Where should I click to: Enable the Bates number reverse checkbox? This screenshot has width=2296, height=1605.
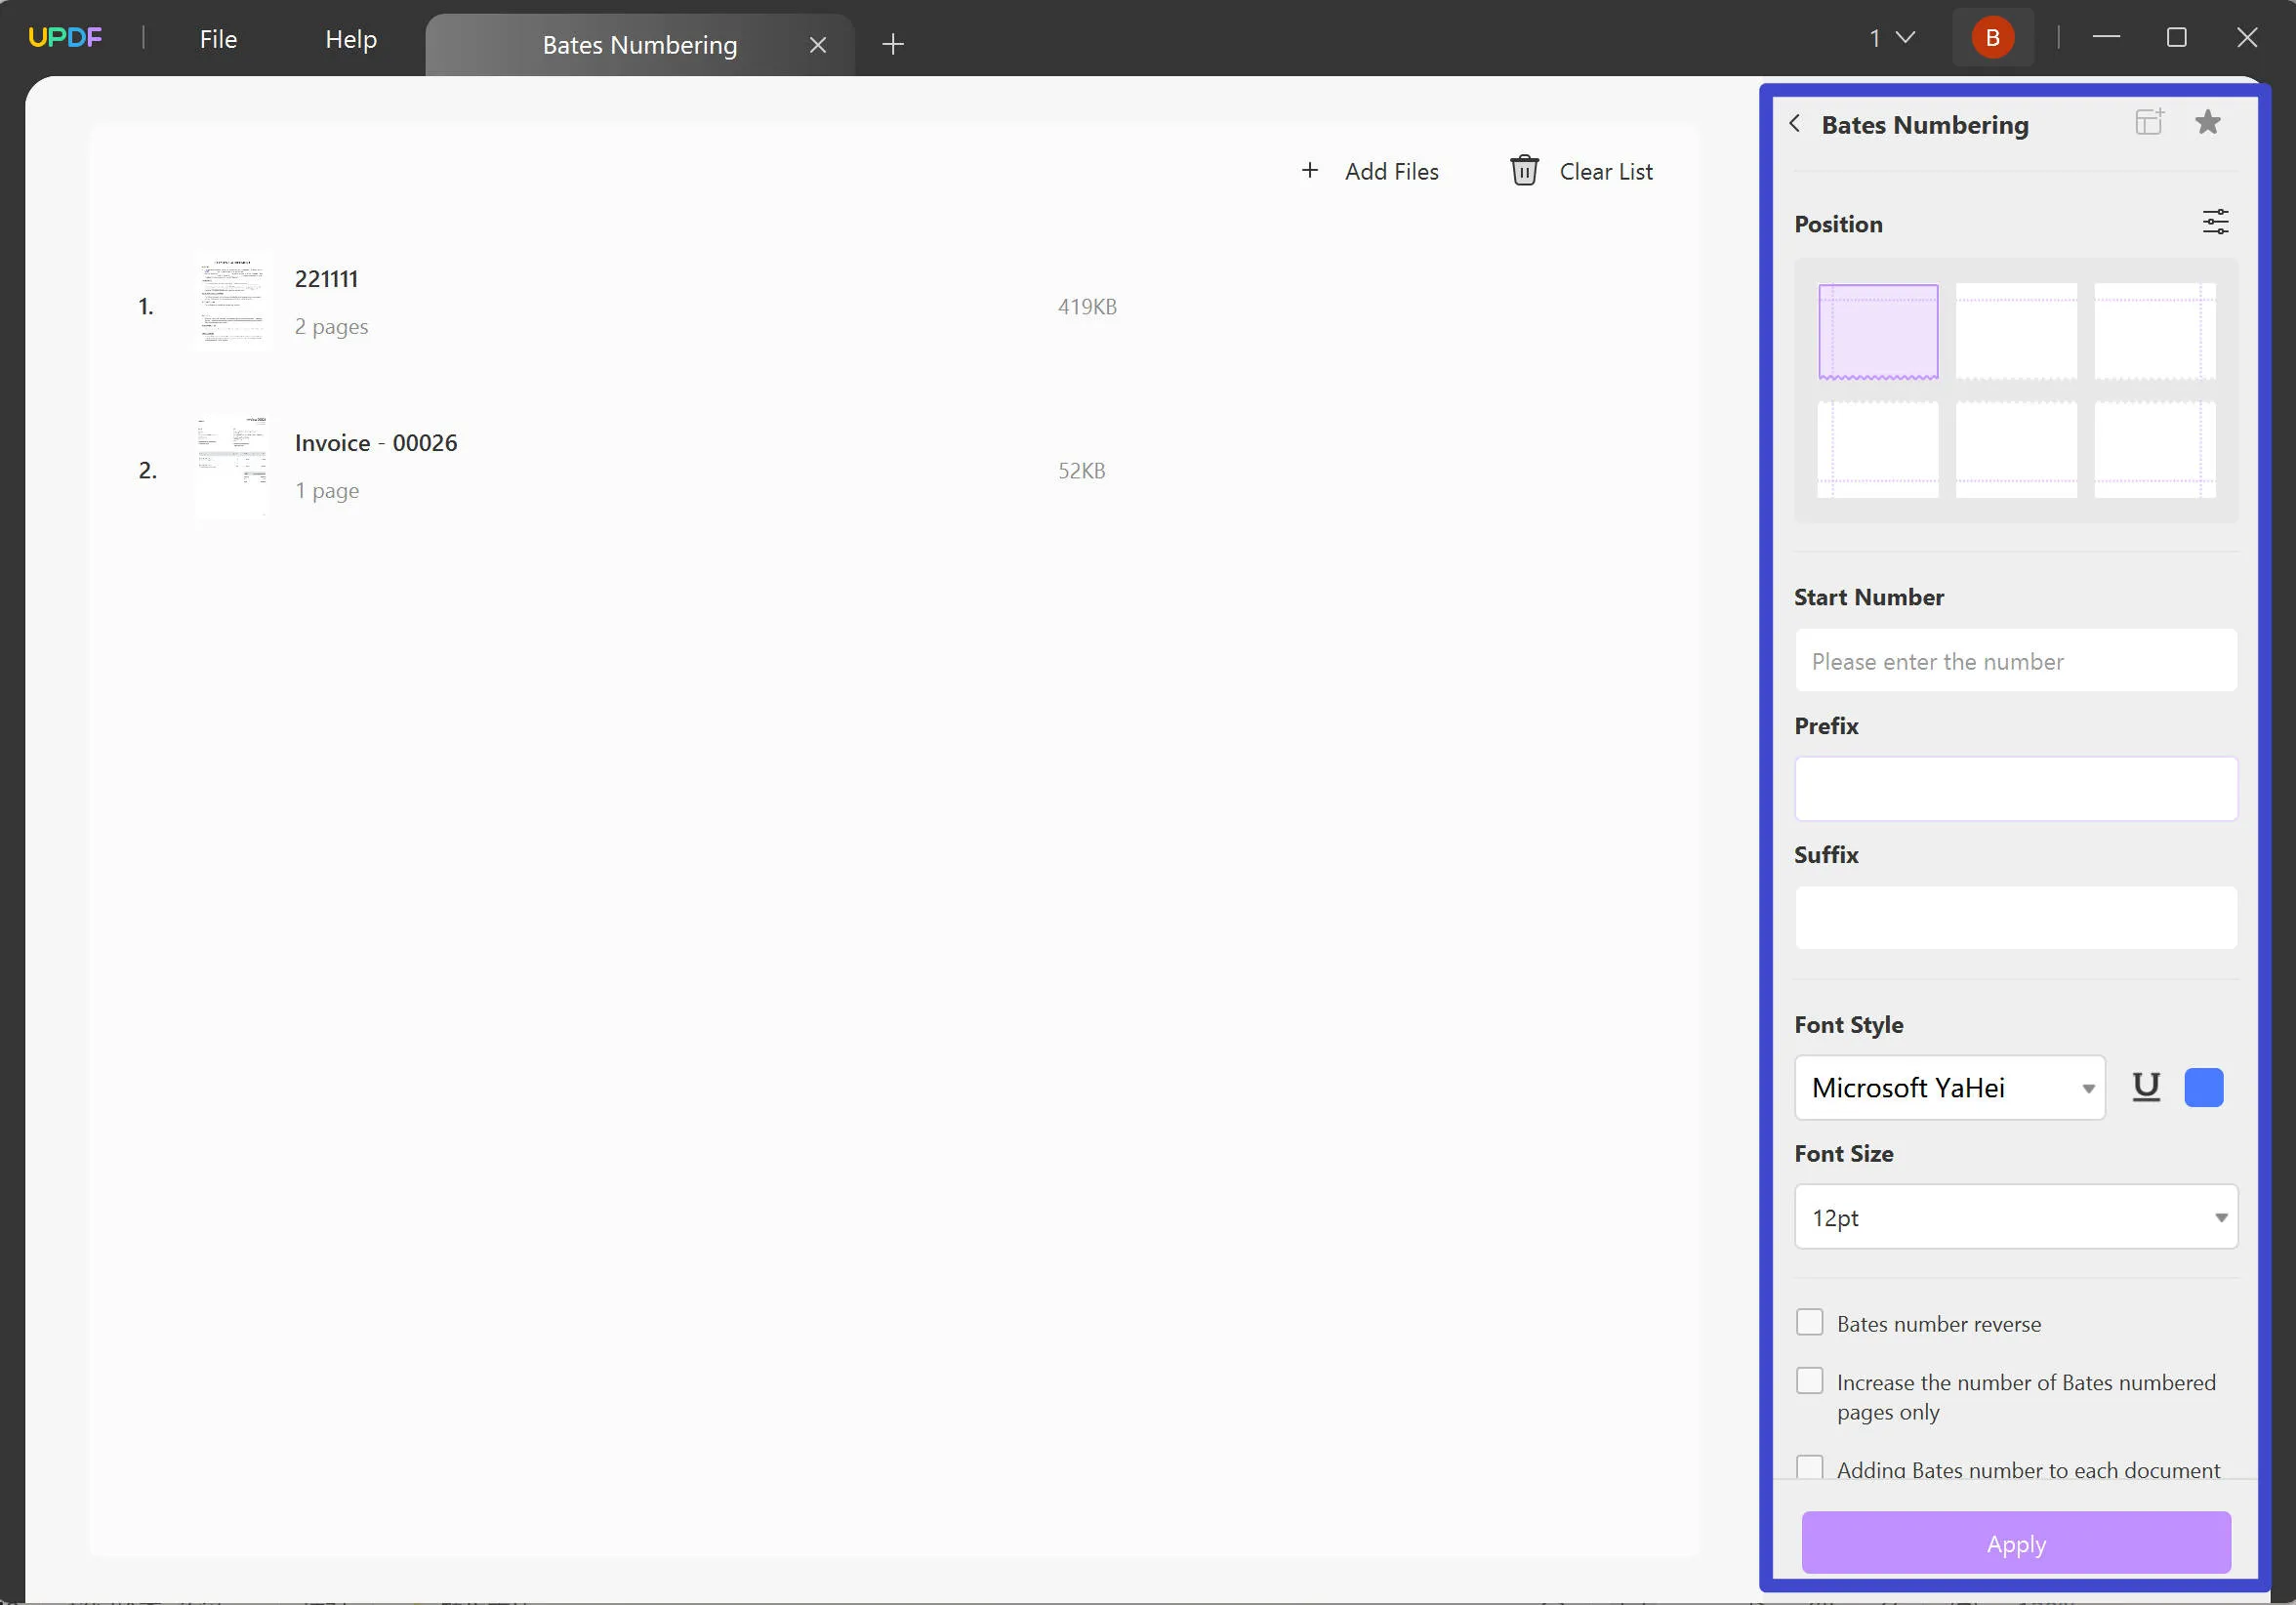tap(1811, 1323)
